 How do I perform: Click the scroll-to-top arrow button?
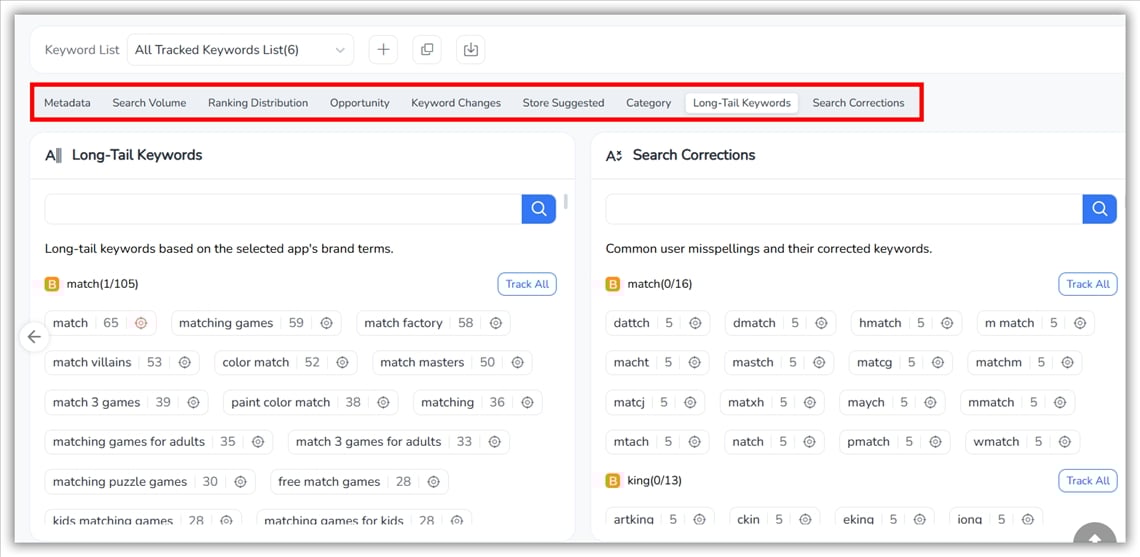[x=1094, y=537]
